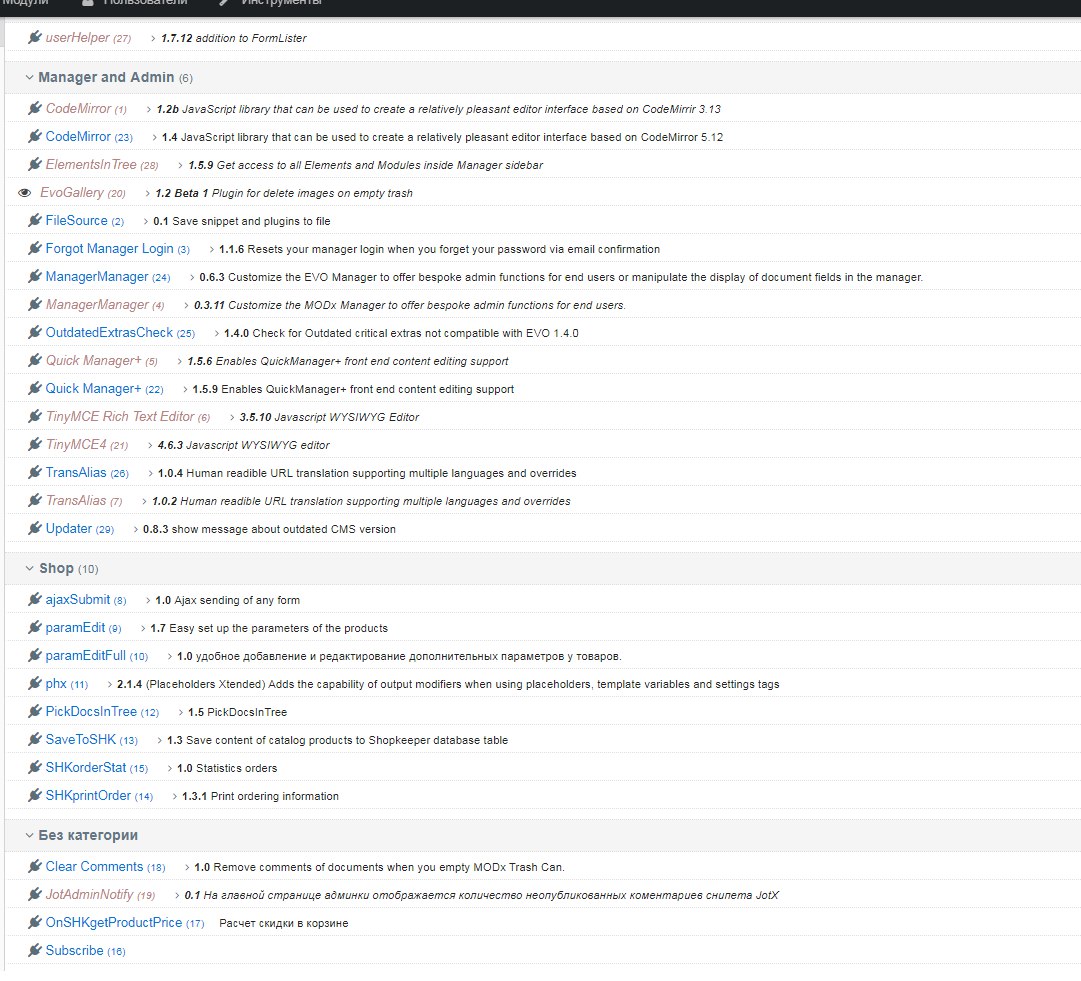
Task: Click the plug icon next to ManagerManager (4)
Action: (x=34, y=304)
